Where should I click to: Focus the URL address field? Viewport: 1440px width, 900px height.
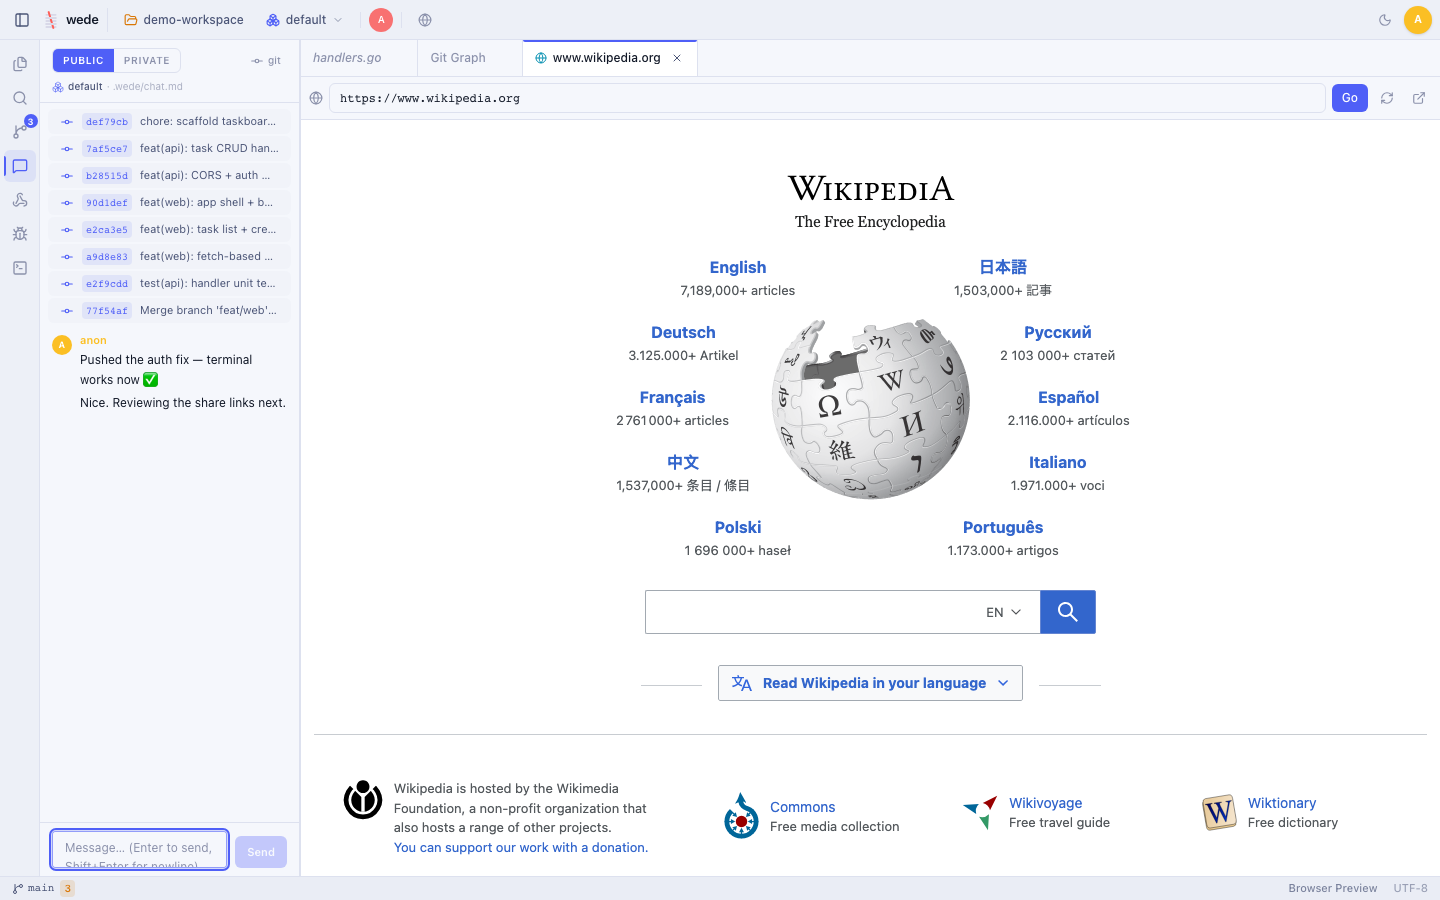827,98
